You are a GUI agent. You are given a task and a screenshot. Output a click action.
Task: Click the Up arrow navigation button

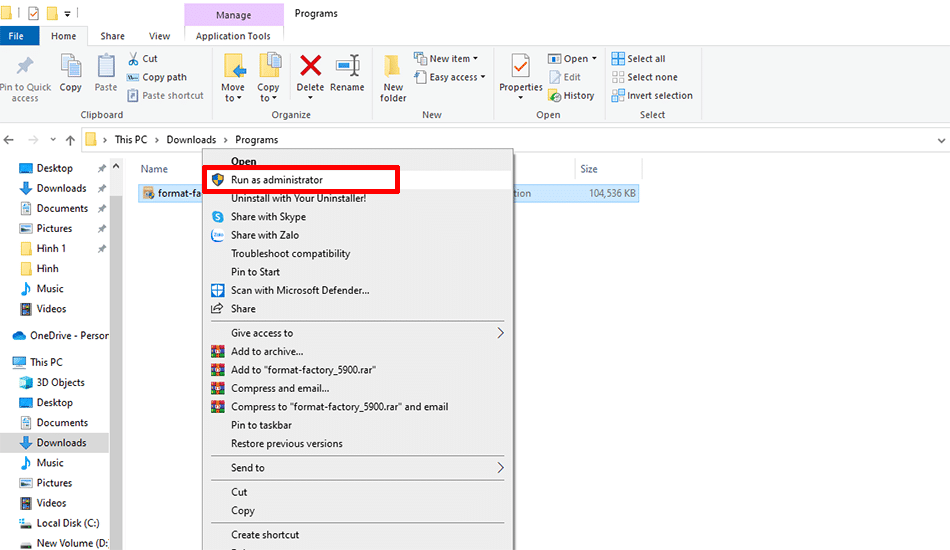(70, 140)
